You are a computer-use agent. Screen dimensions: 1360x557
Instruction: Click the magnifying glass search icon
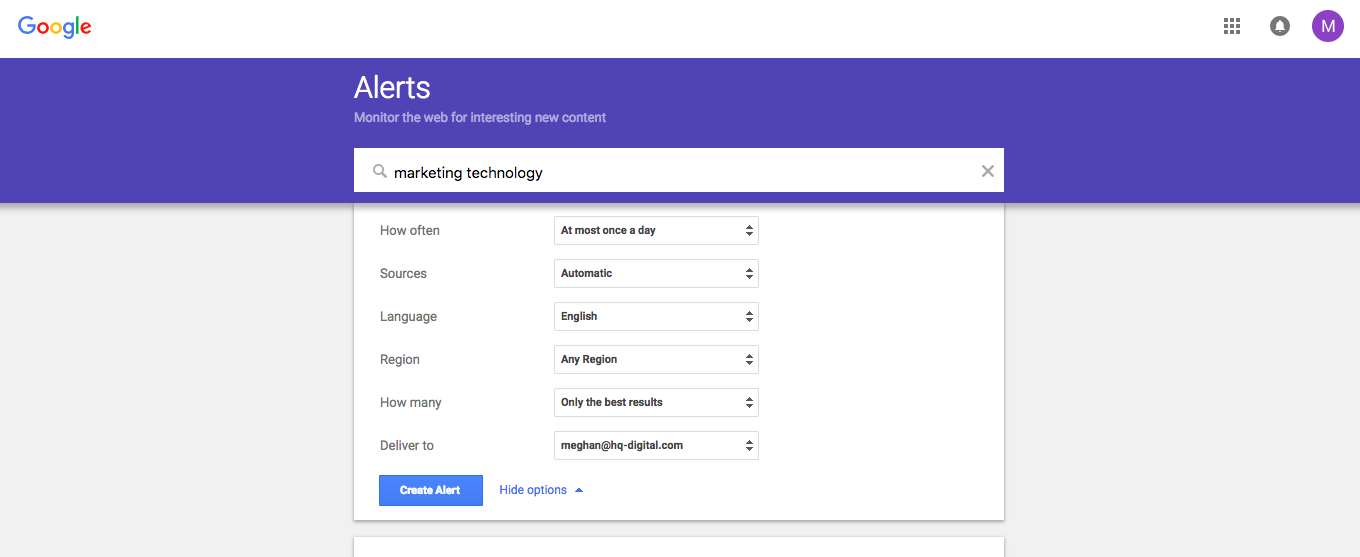380,171
